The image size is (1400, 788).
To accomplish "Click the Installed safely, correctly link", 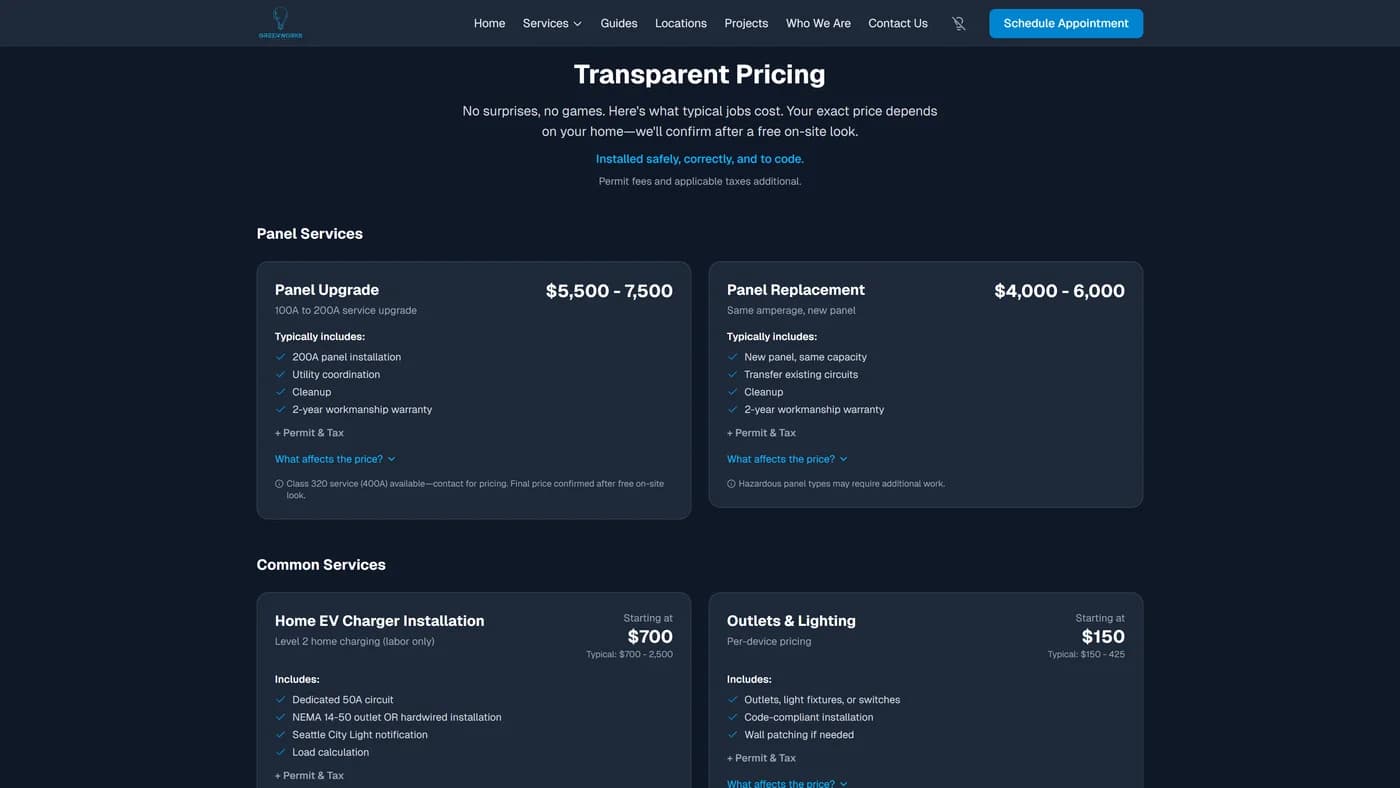I will click(698, 158).
